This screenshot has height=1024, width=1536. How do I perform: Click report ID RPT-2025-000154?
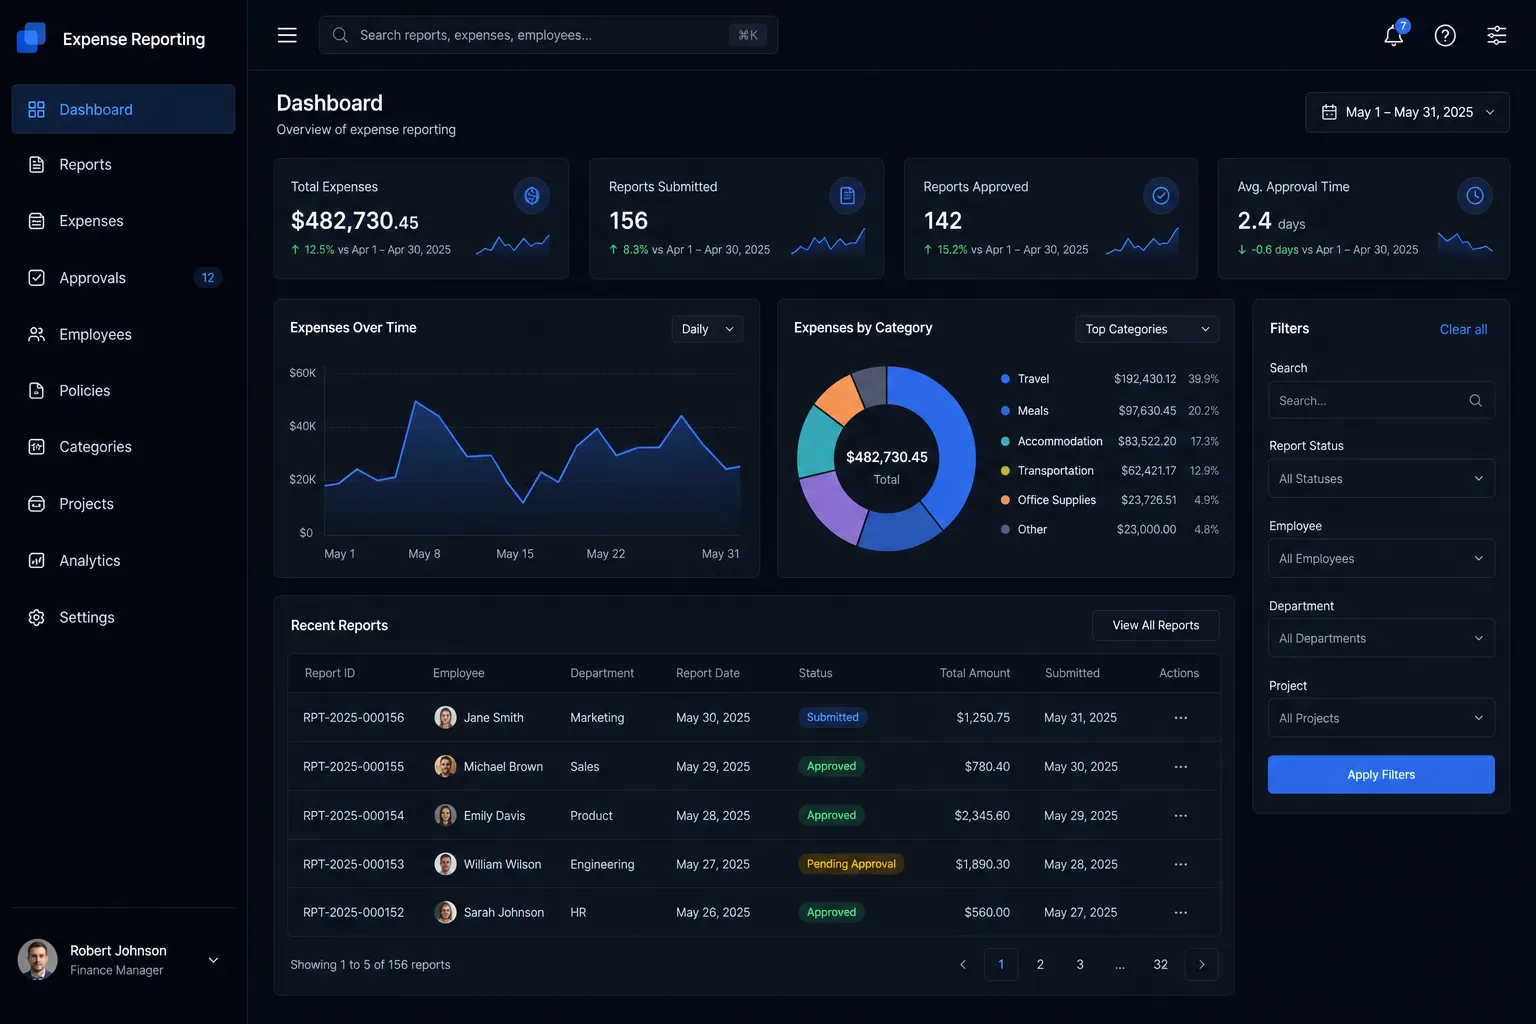tap(353, 816)
